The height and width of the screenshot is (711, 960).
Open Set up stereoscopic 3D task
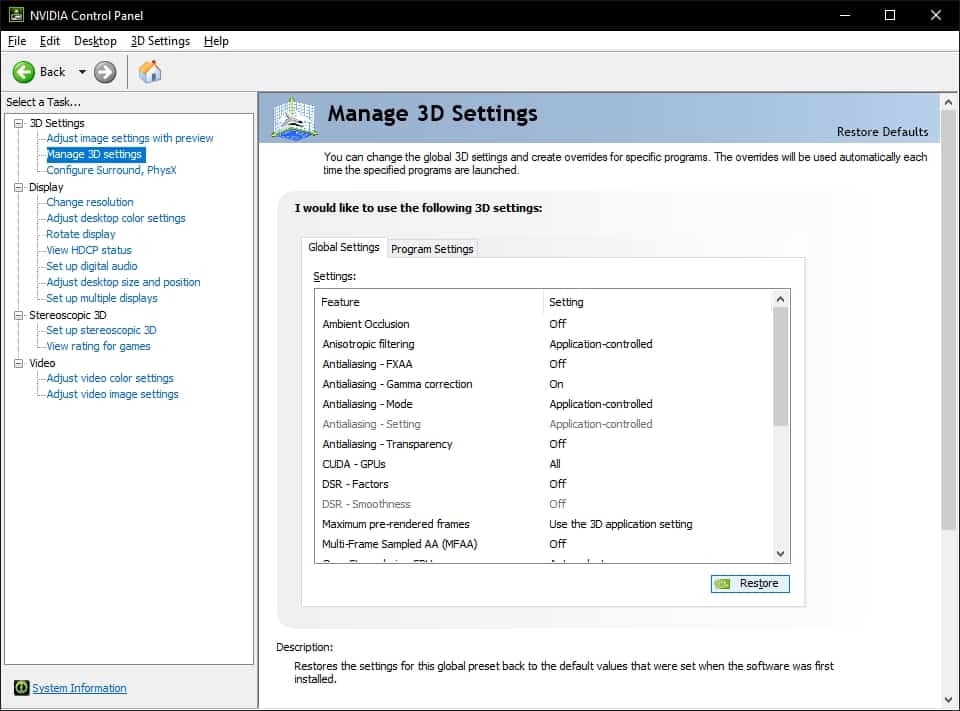click(x=101, y=330)
